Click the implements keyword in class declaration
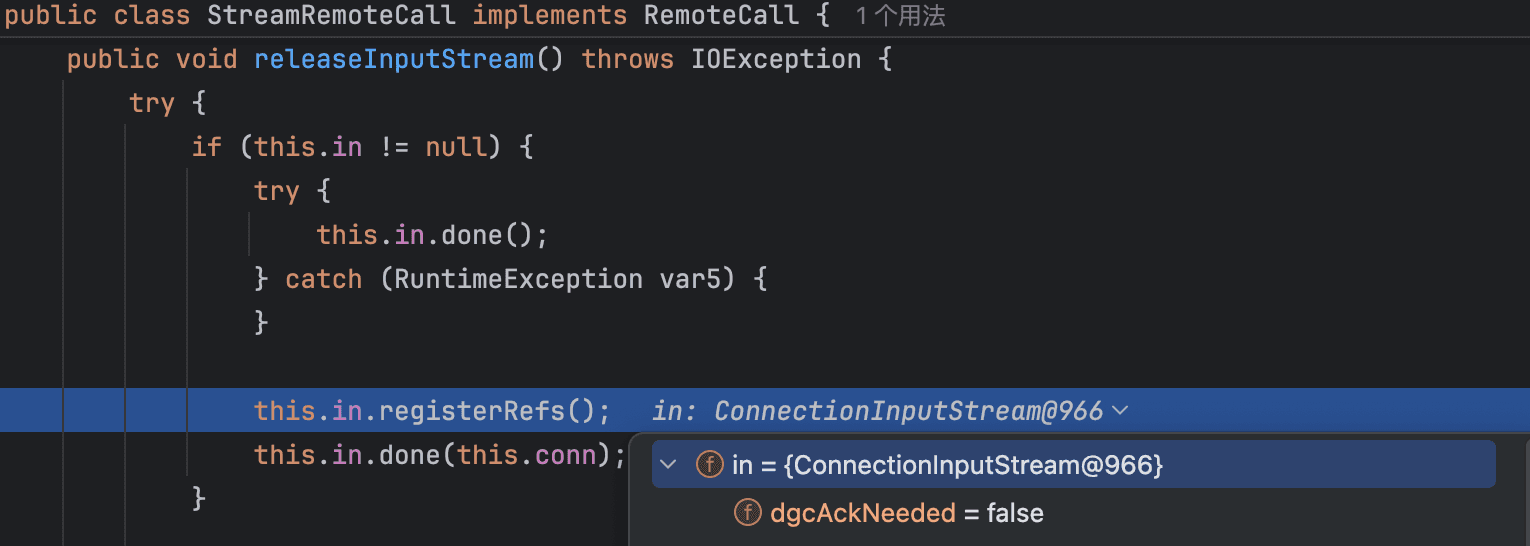The height and width of the screenshot is (546, 1530). click(x=550, y=15)
